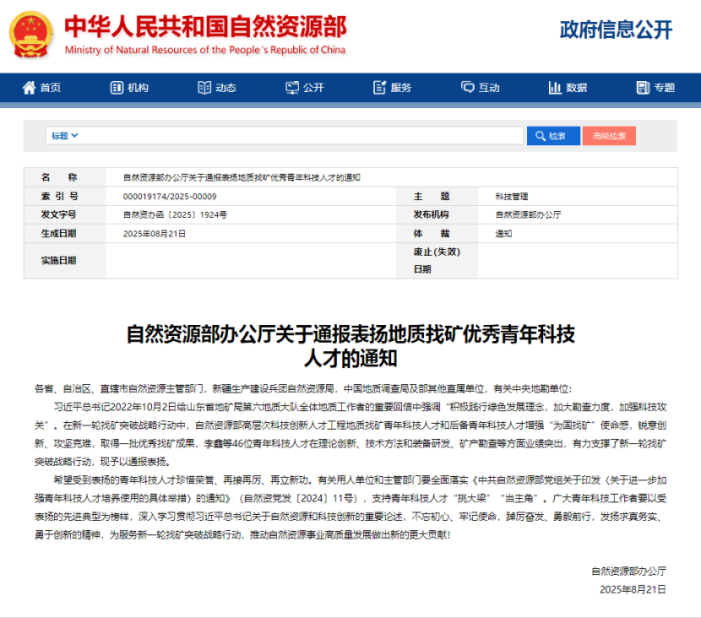Click the home icon beside 首页
The image size is (701, 618).
pos(29,88)
